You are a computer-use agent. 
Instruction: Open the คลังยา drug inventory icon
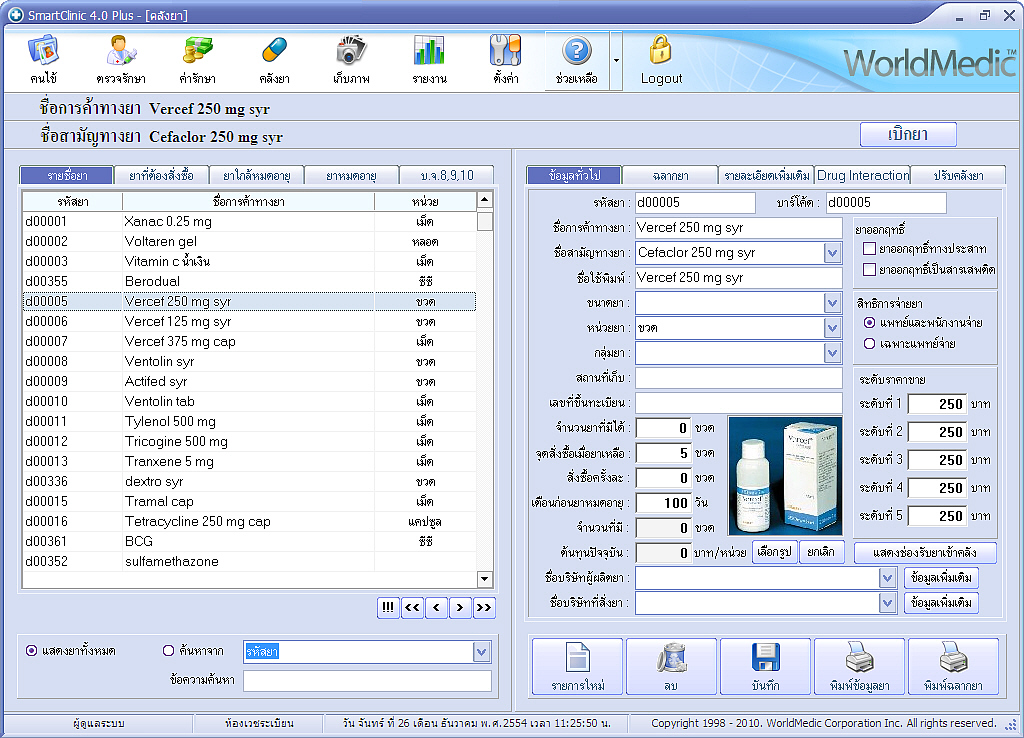274,59
